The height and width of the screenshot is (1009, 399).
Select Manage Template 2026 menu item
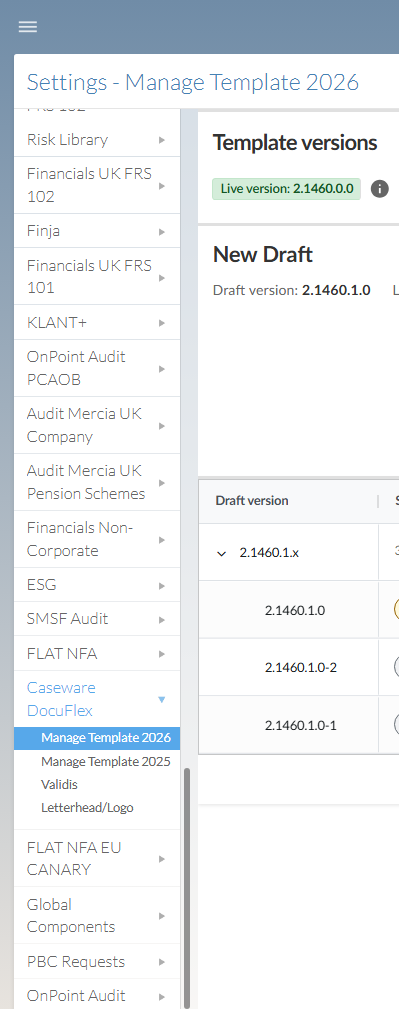tap(97, 738)
